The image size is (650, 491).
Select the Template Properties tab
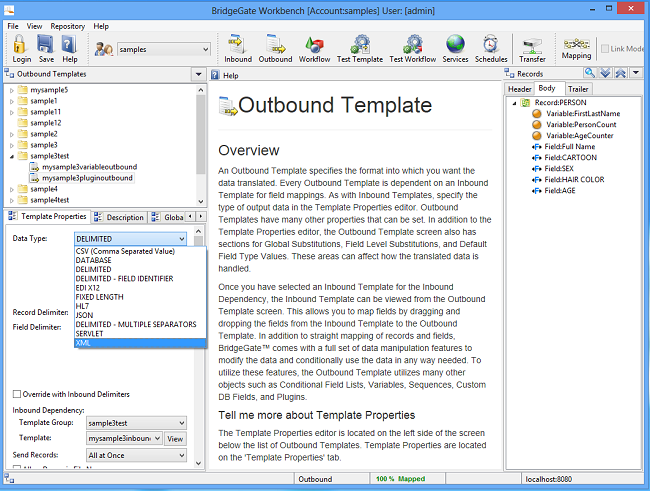(x=48, y=216)
